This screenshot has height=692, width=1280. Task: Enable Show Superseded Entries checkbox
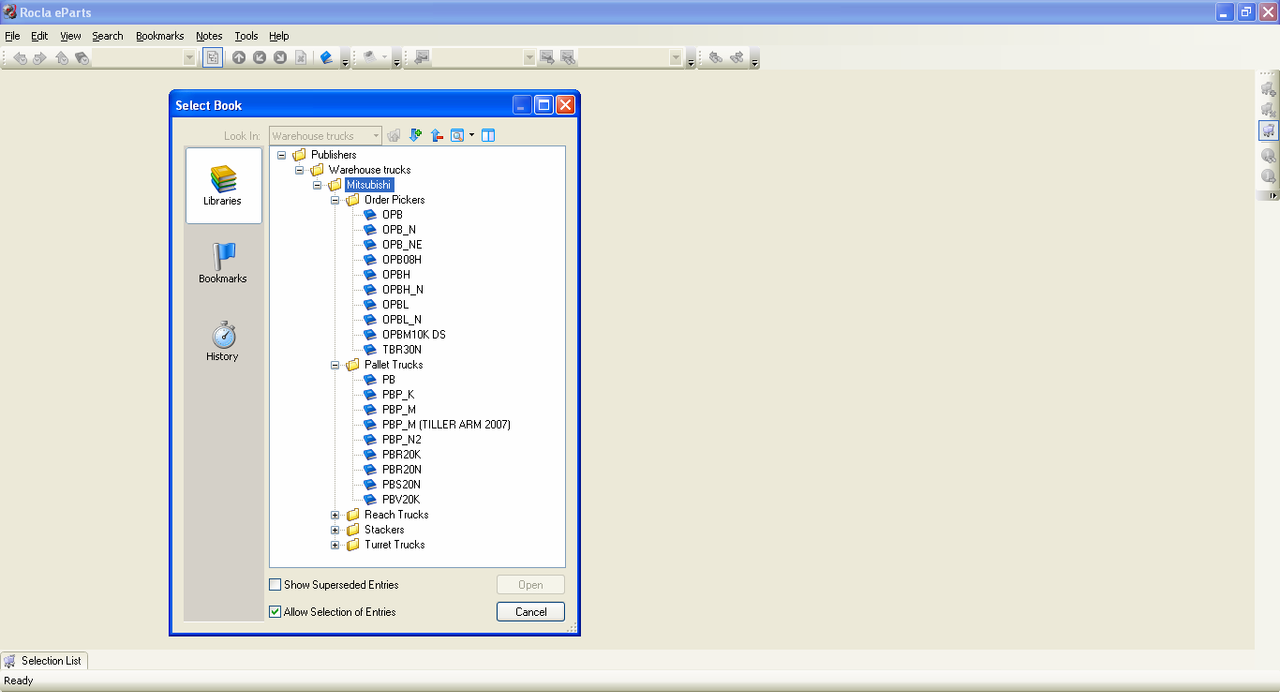pyautogui.click(x=275, y=585)
